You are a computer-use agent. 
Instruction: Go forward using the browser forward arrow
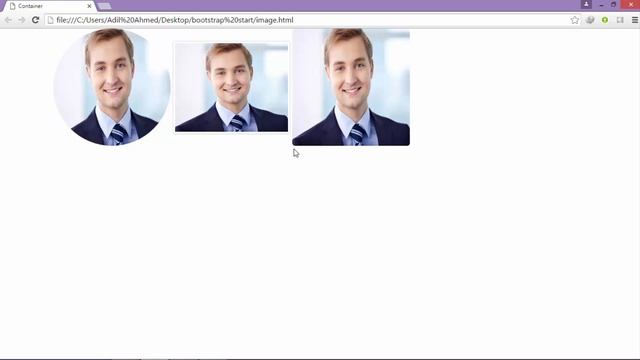tap(22, 20)
